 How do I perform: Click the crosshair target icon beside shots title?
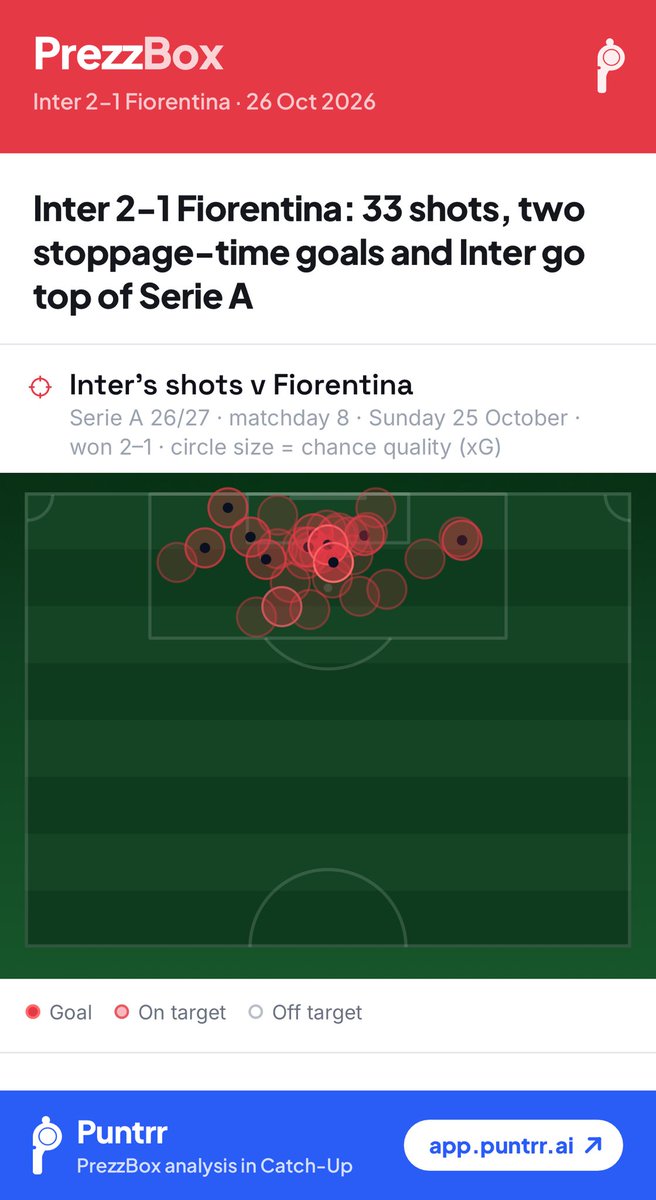click(x=40, y=386)
